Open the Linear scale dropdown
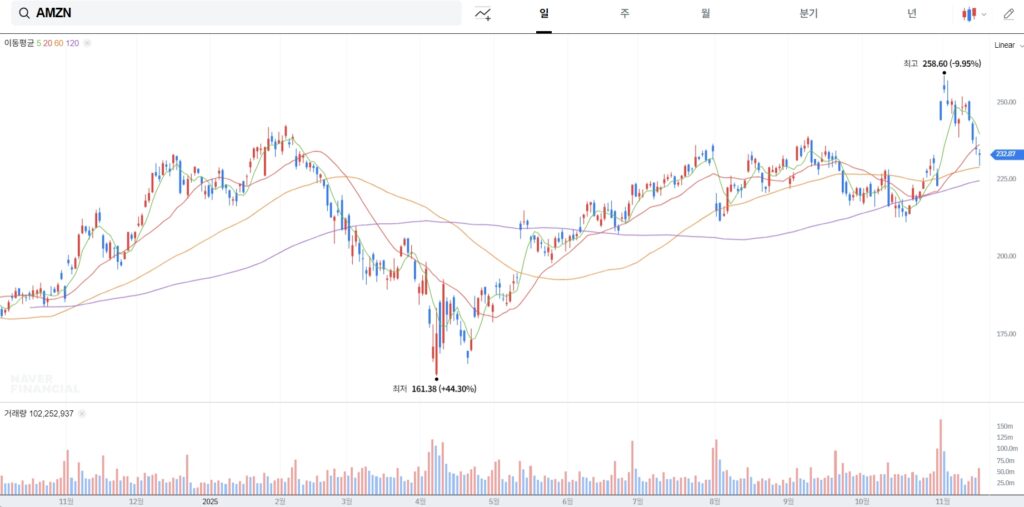 (1008, 45)
